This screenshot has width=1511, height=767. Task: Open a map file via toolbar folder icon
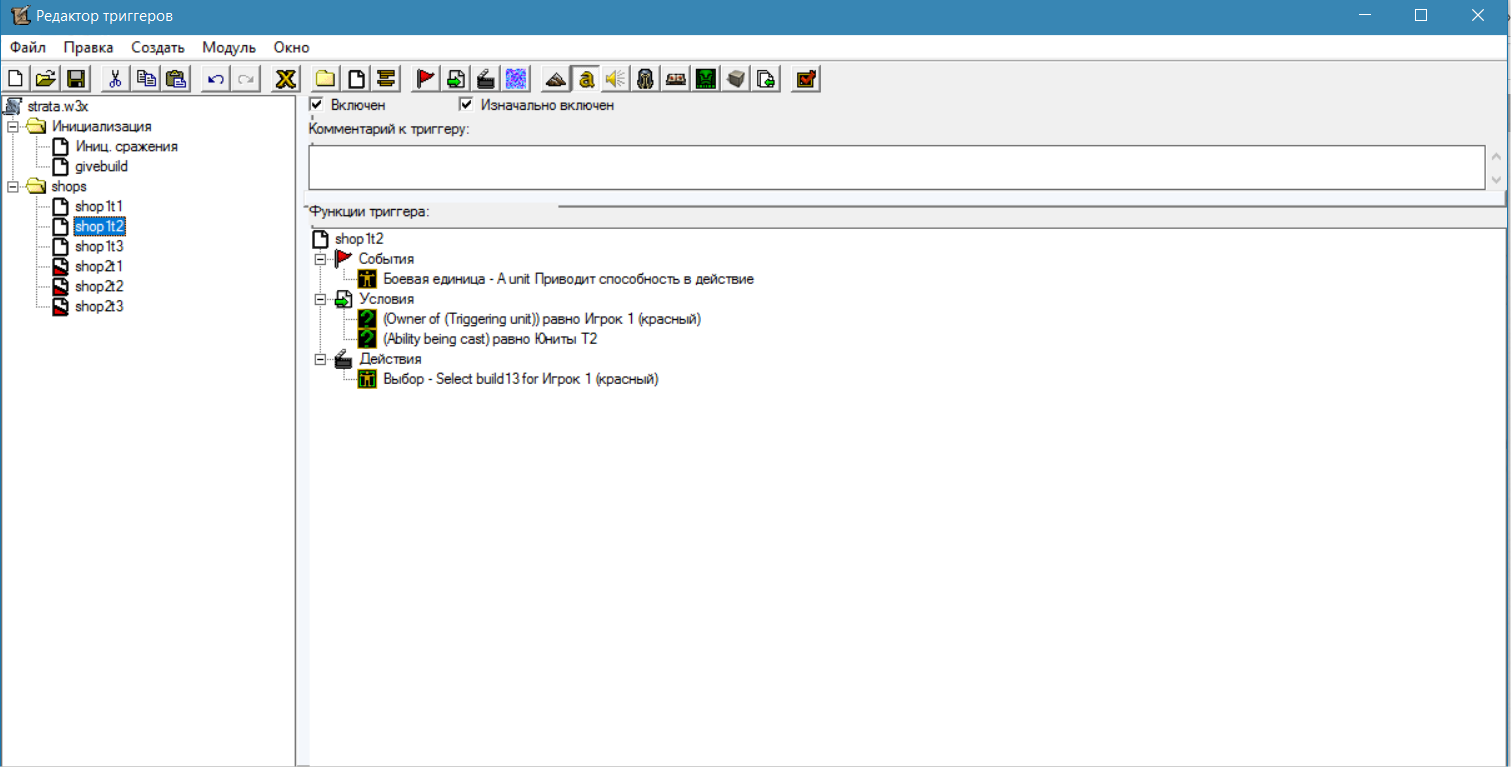[45, 79]
